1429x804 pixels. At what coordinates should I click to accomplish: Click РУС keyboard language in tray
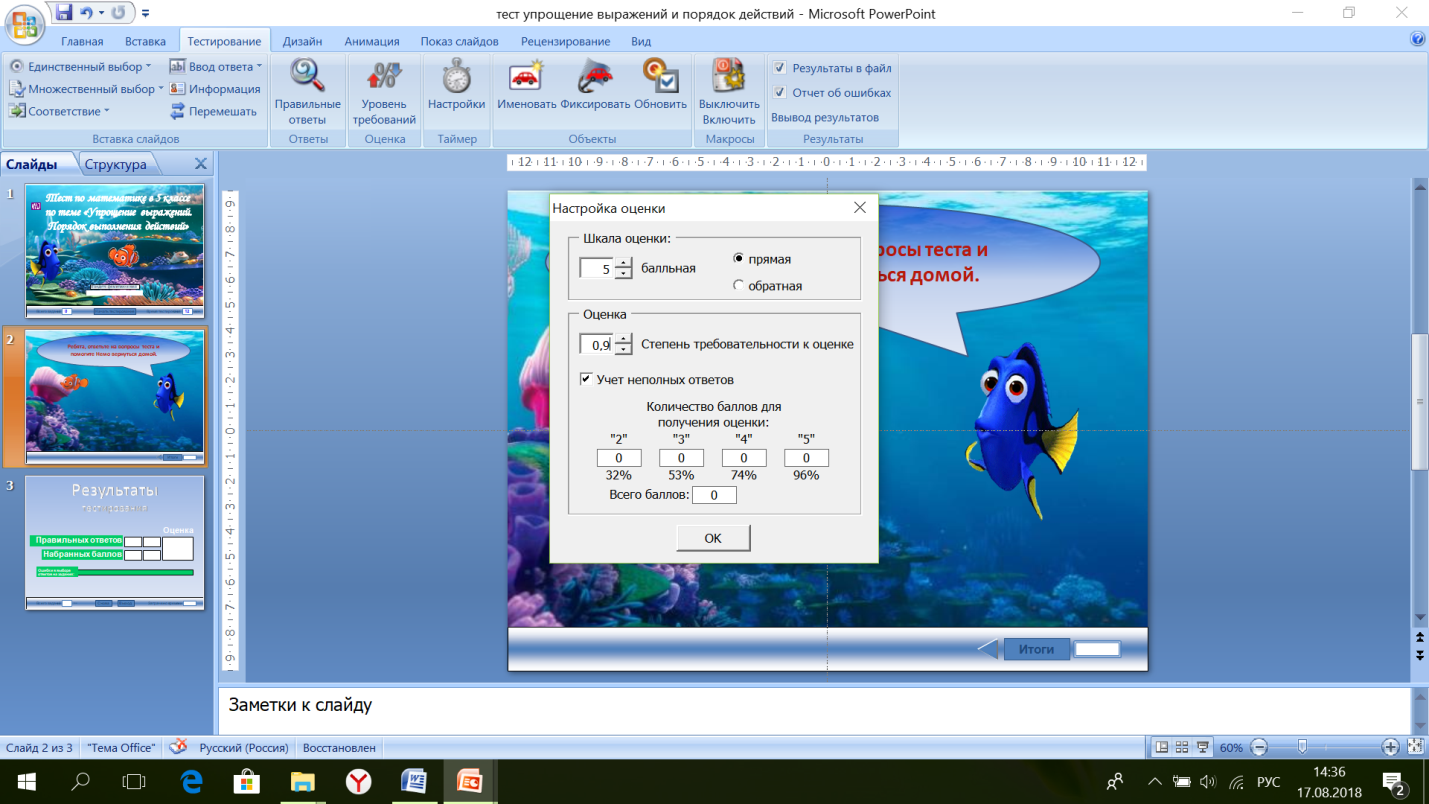1268,782
